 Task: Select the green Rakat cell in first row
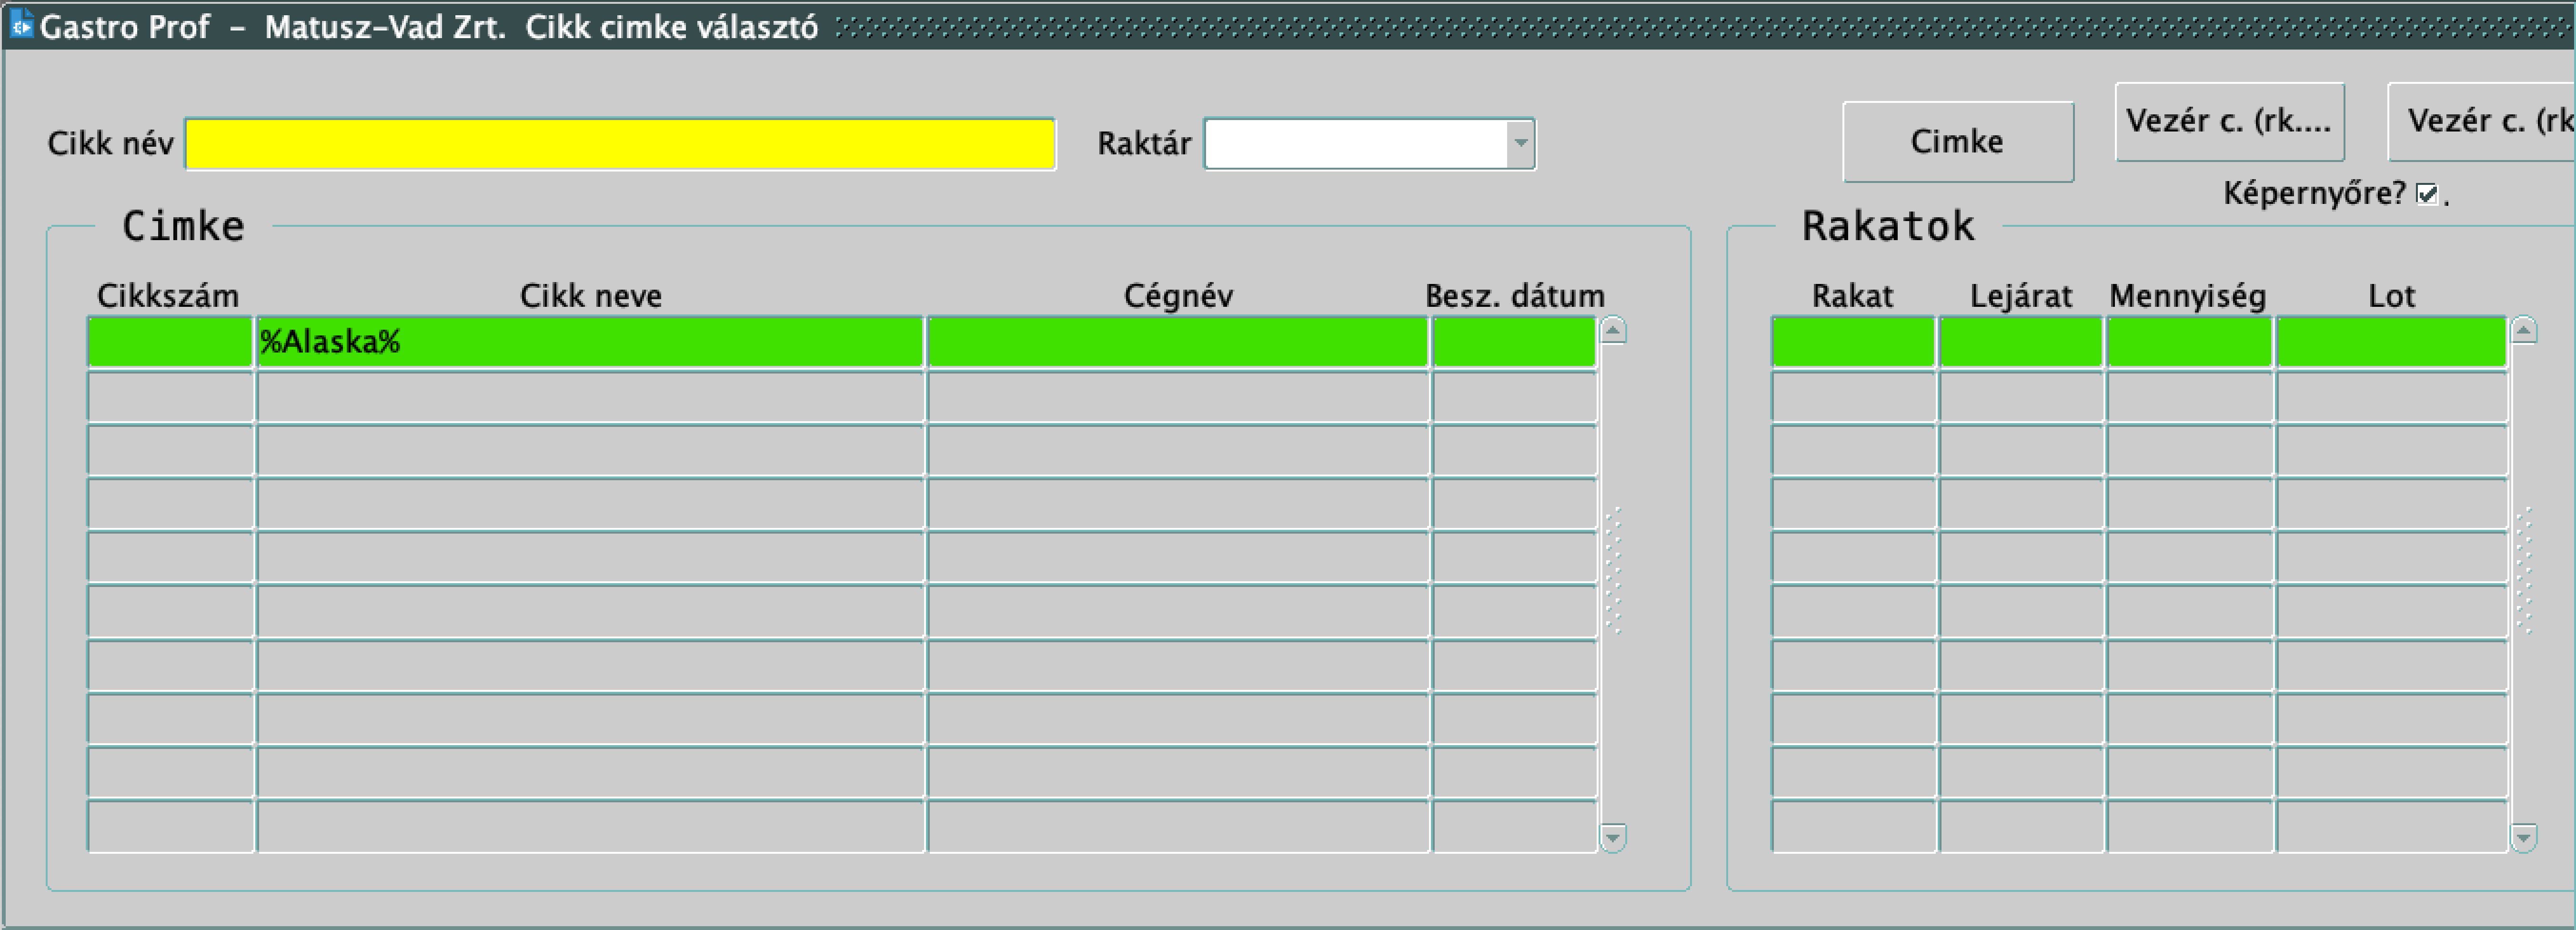tap(1853, 342)
